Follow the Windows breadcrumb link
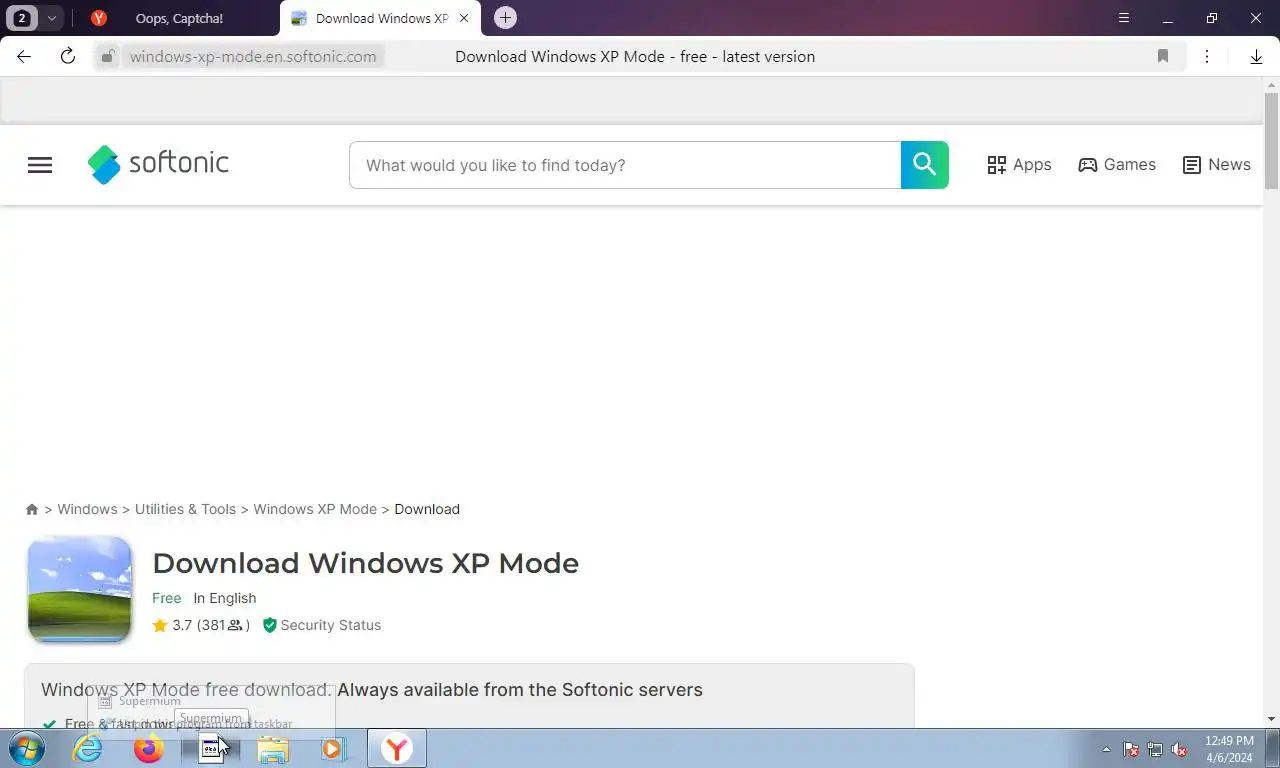Screen dimensions: 1280x768 tap(87, 509)
